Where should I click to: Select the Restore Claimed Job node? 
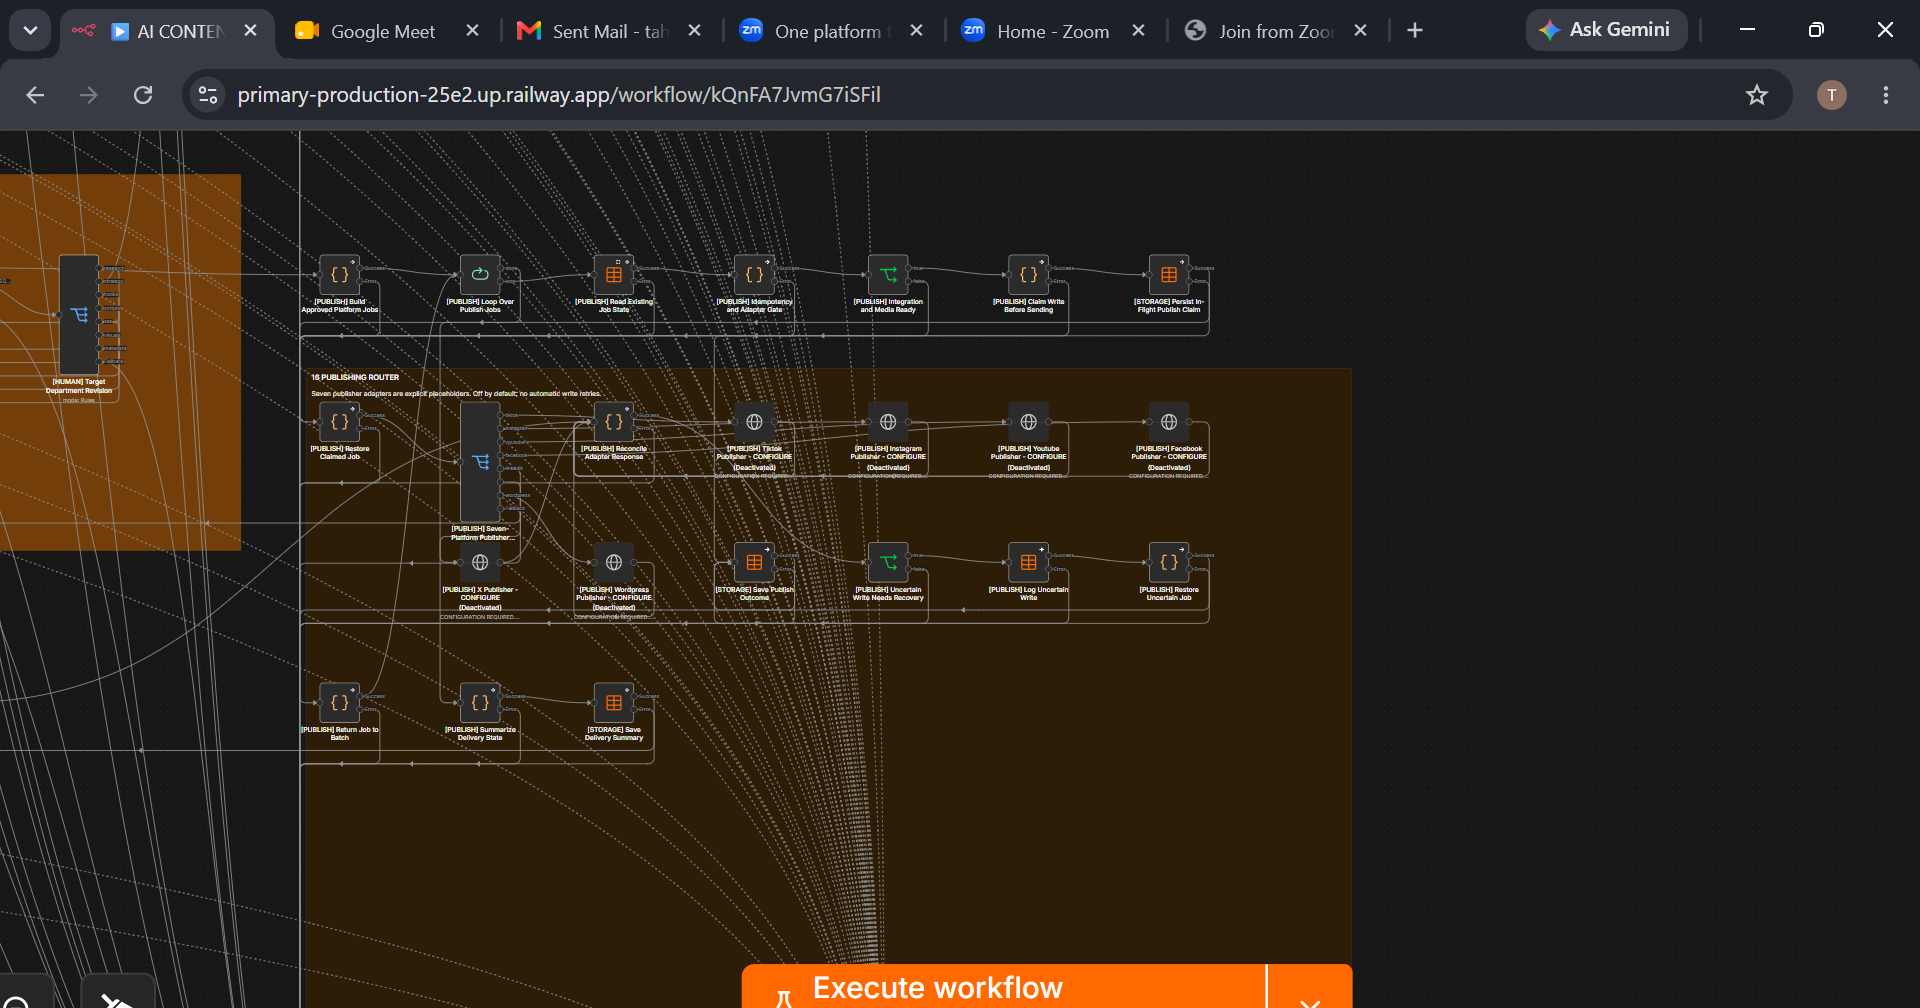click(x=339, y=422)
